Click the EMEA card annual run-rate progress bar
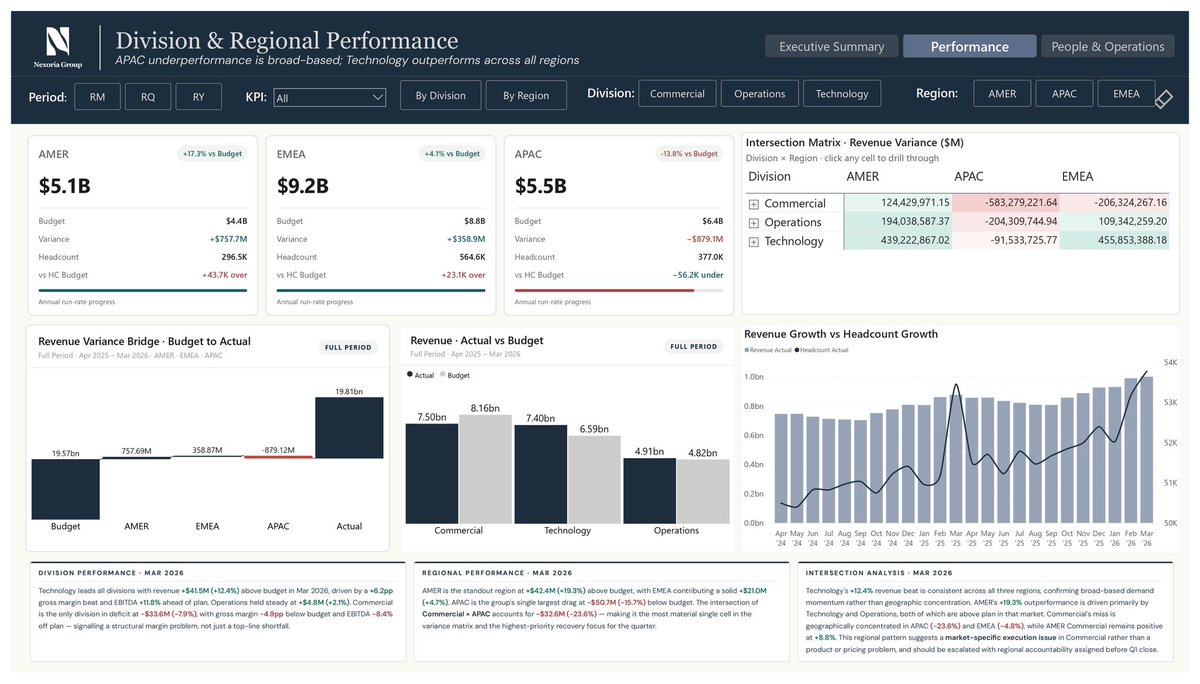The image size is (1200, 684). (x=381, y=291)
